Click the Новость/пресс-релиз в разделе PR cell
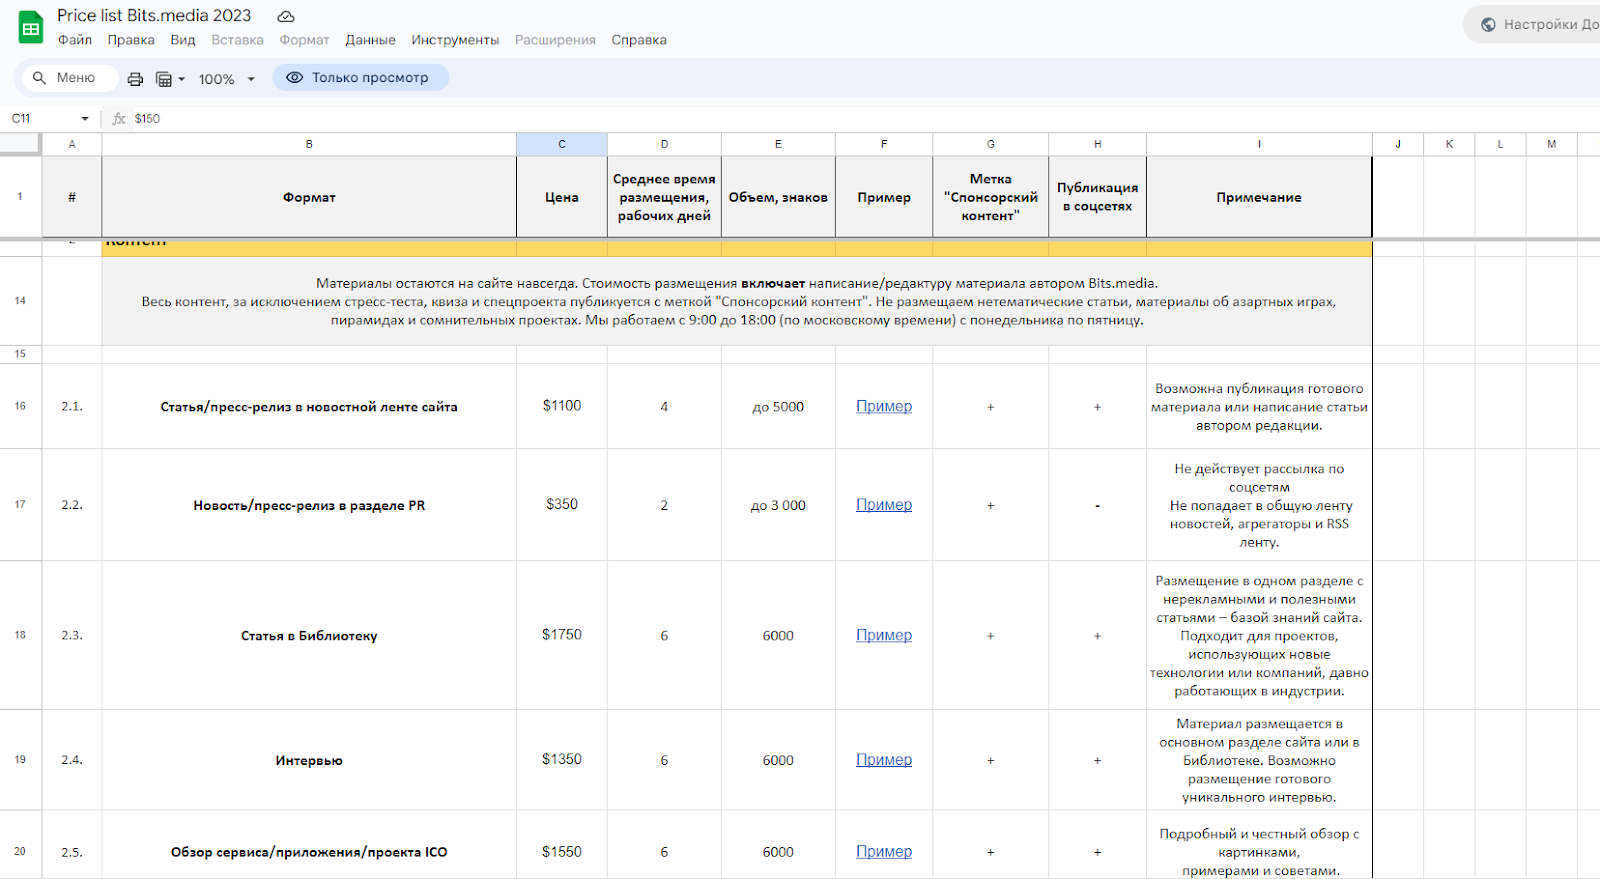The image size is (1600, 879). 309,505
